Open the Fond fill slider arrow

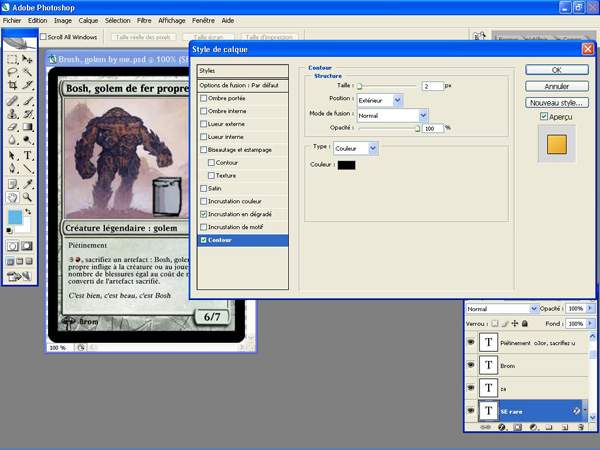tap(590, 324)
